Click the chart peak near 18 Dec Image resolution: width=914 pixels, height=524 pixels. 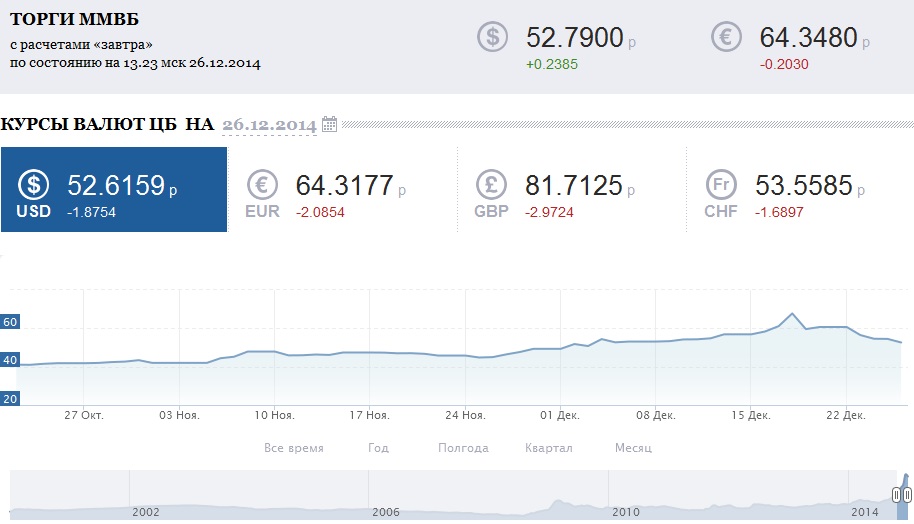[792, 314]
